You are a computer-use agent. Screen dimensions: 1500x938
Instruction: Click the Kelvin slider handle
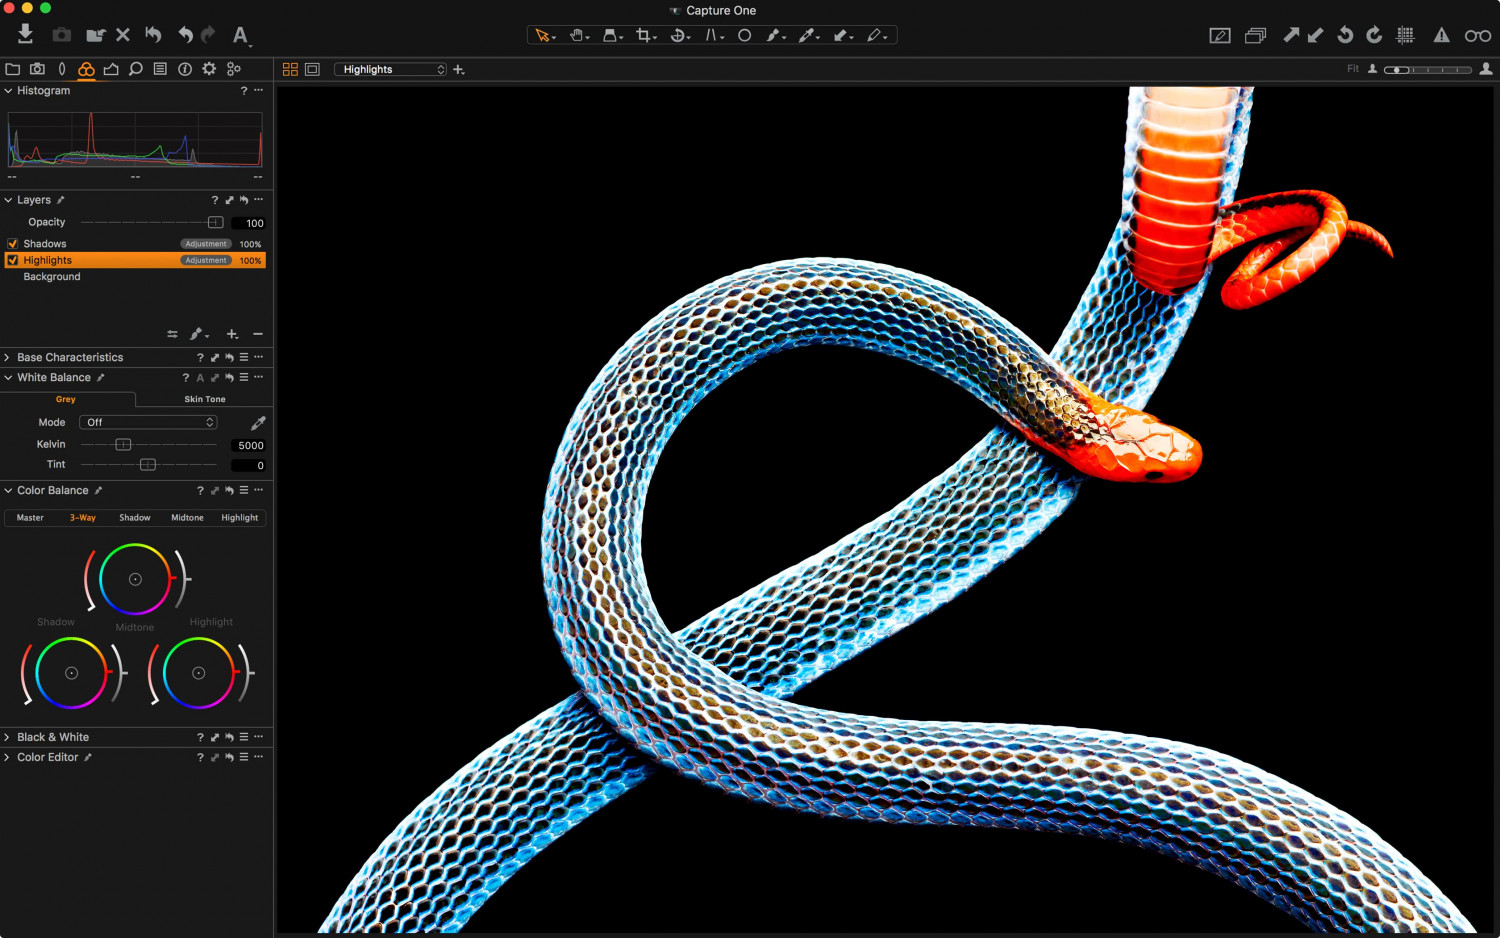coord(123,445)
